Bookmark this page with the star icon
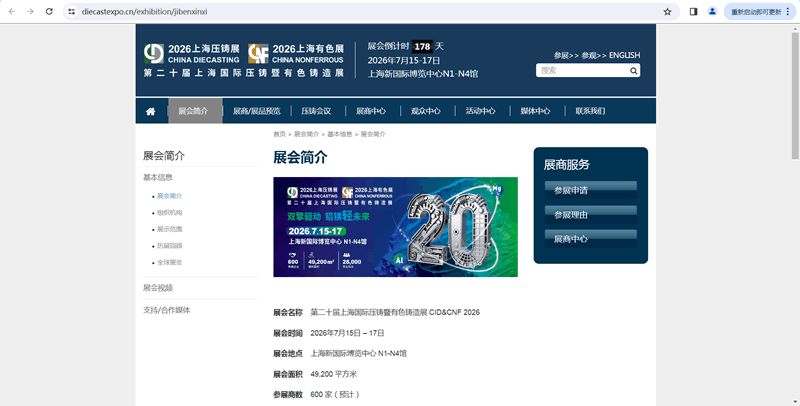The image size is (800, 406). [x=667, y=12]
